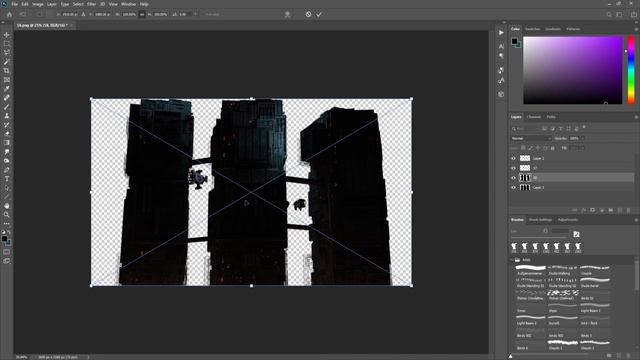Select the Eraser tool
The width and height of the screenshot is (640, 360).
tap(7, 133)
